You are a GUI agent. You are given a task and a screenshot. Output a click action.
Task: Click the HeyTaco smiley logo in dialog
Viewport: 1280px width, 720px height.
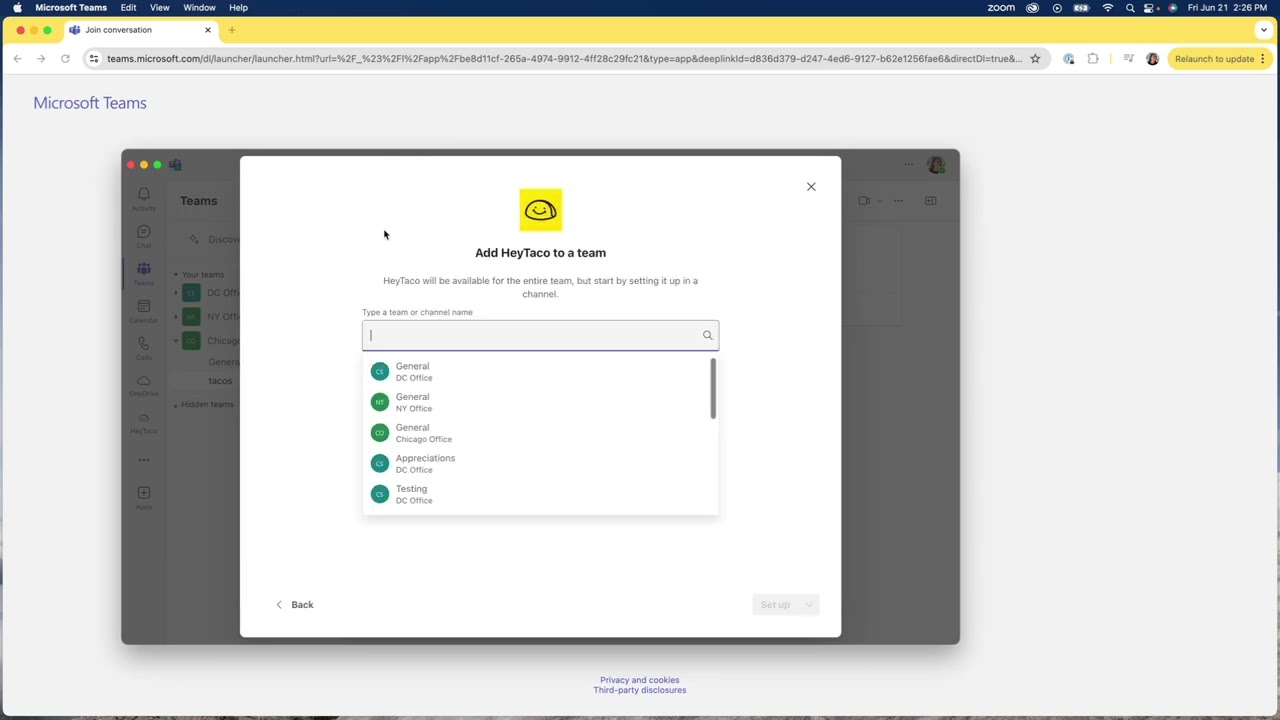click(540, 210)
